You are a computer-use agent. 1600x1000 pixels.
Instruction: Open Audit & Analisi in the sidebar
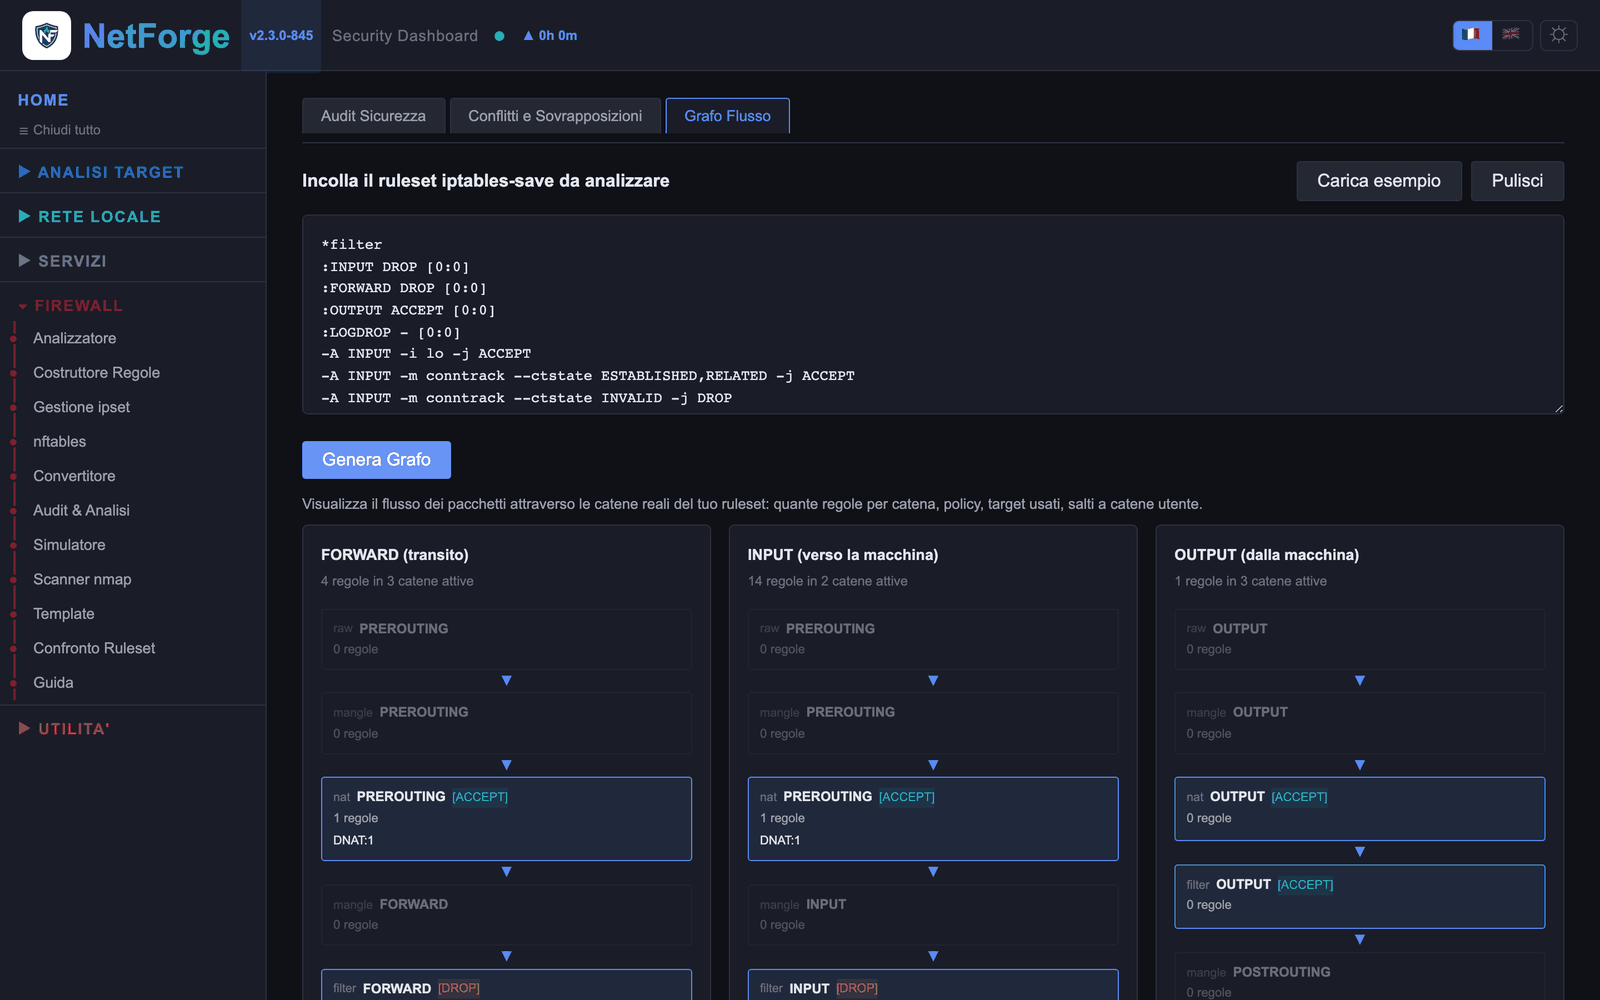click(x=82, y=511)
